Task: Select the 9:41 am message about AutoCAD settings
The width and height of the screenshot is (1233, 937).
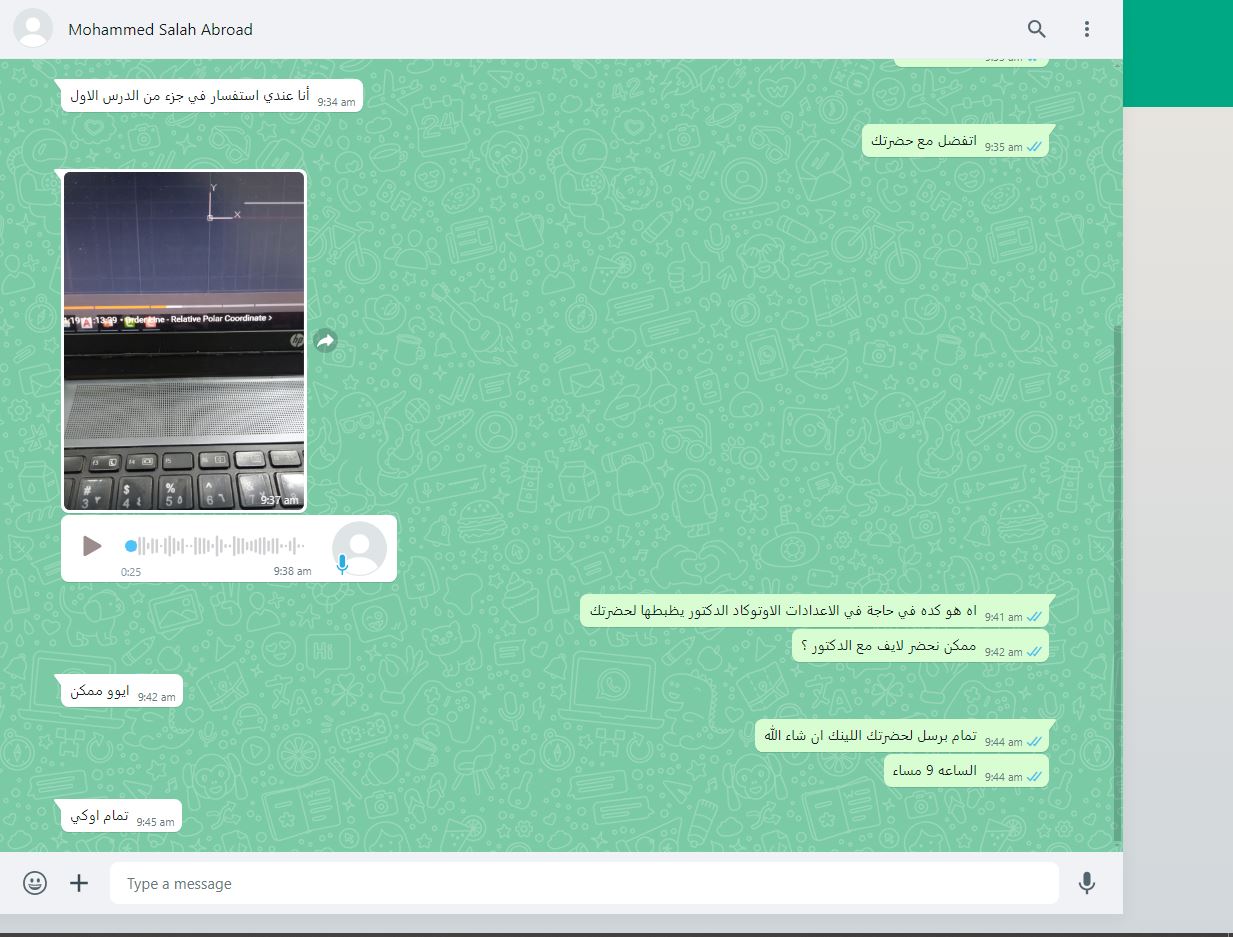Action: [x=814, y=611]
